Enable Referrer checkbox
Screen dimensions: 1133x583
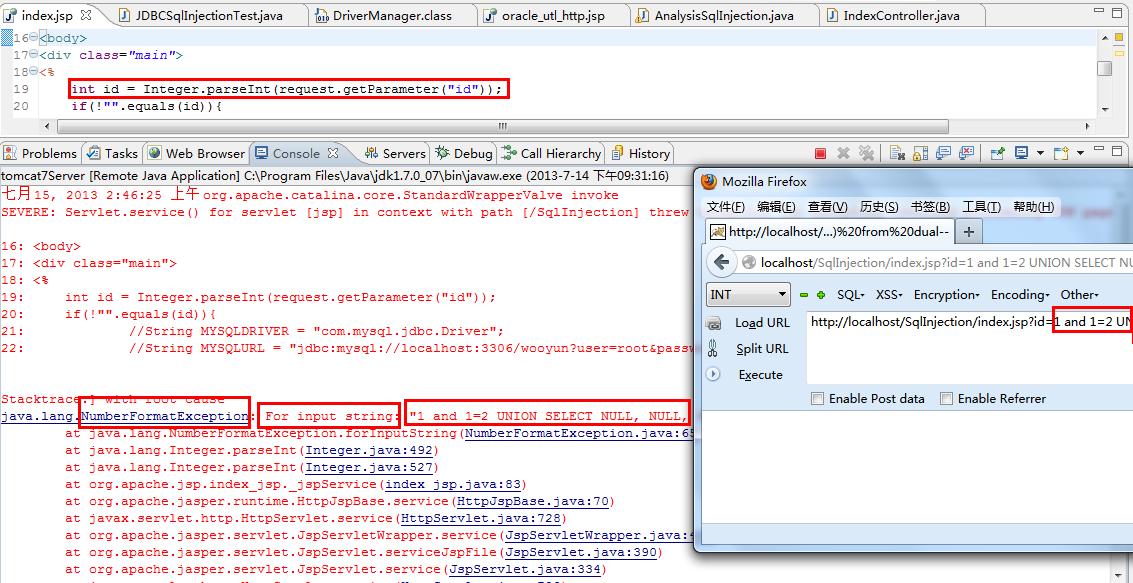[946, 399]
